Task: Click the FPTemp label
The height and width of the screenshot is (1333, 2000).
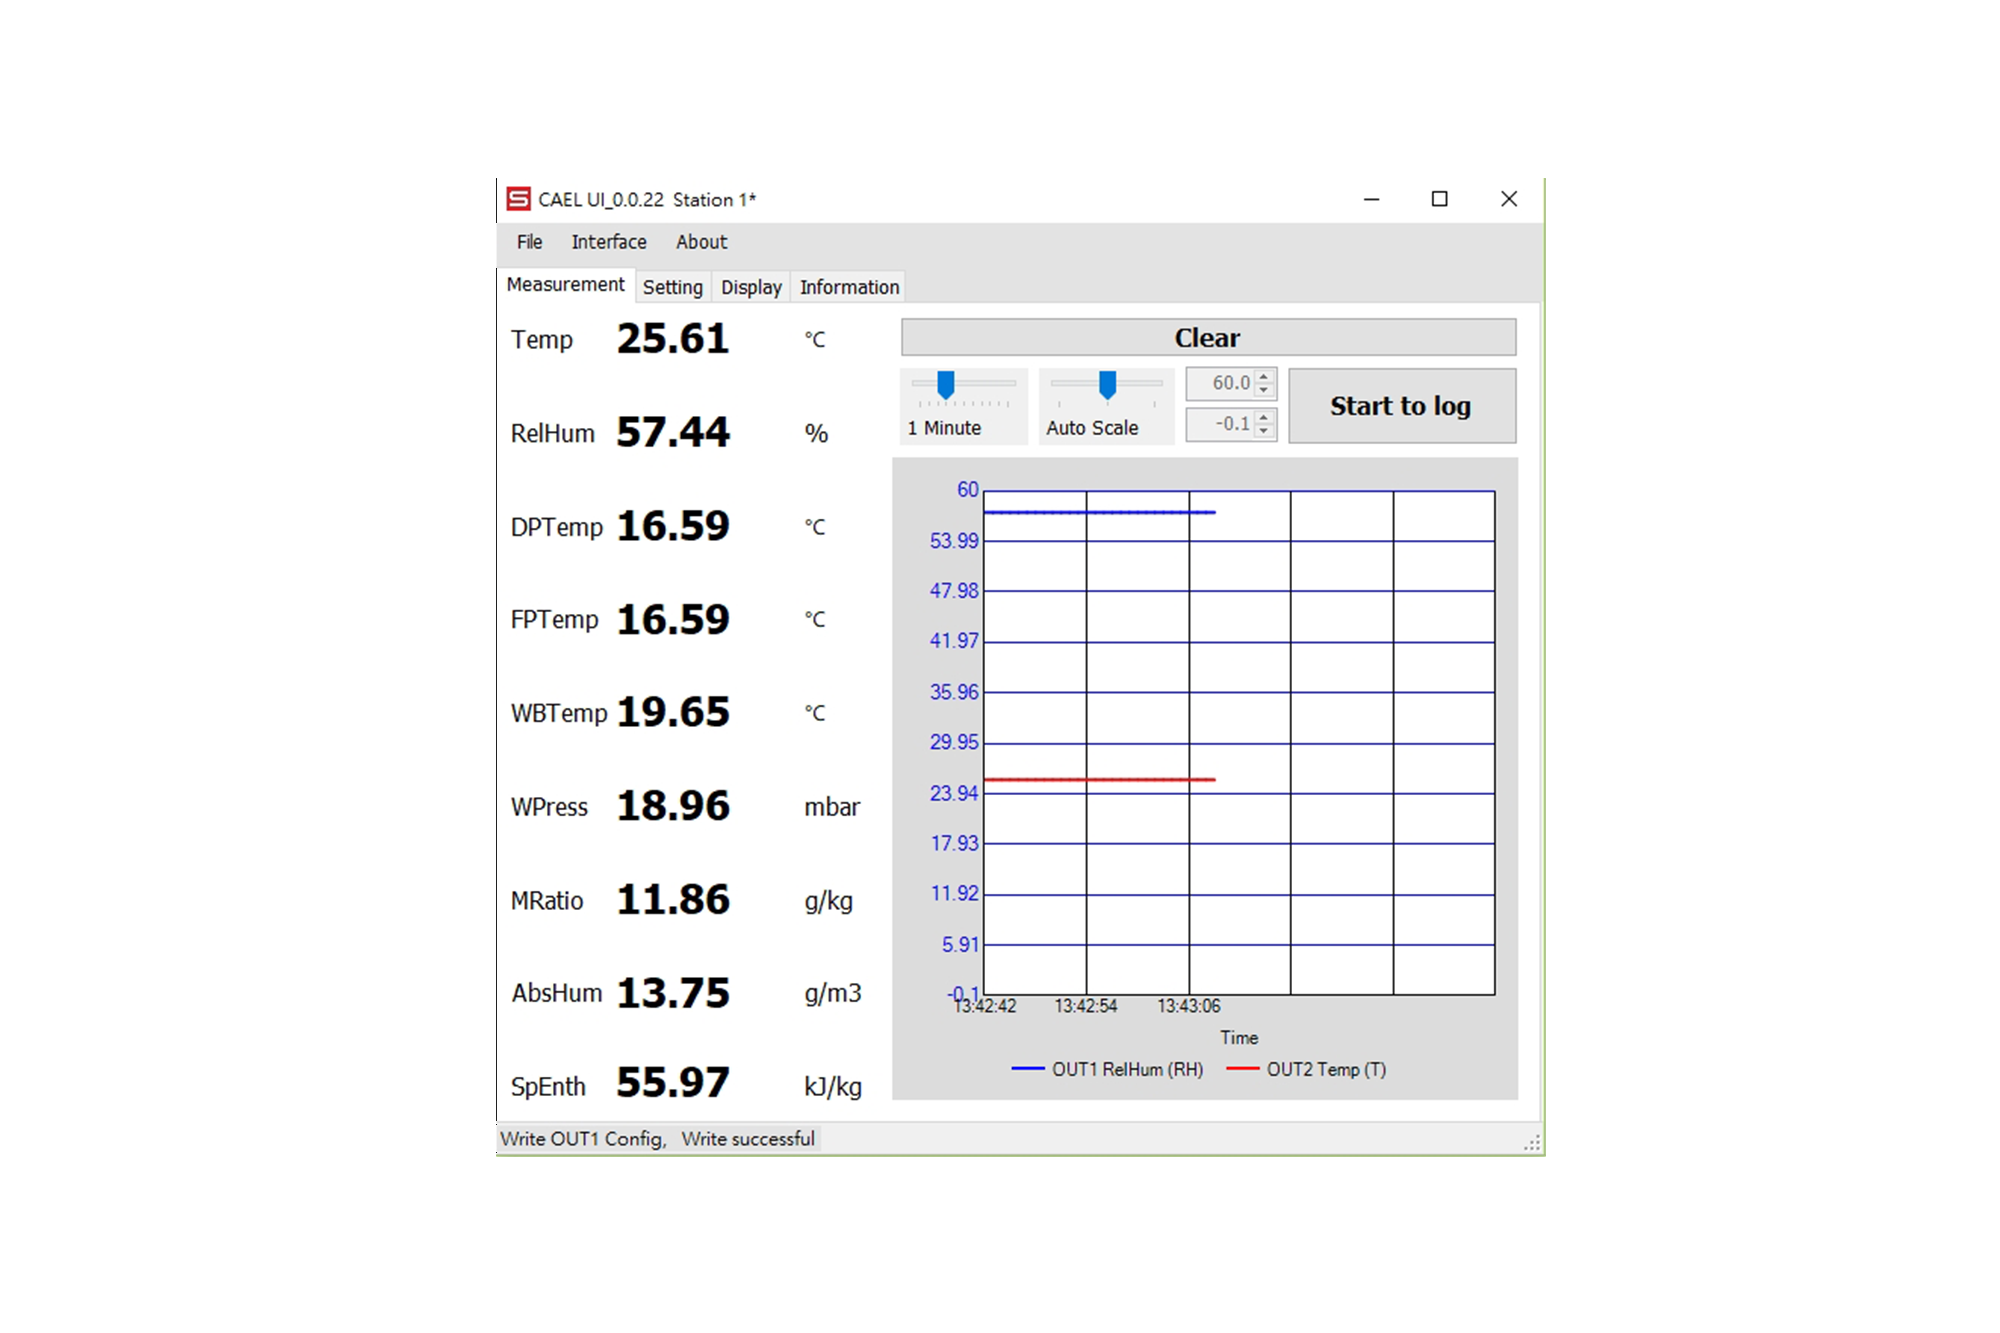Action: tap(554, 620)
